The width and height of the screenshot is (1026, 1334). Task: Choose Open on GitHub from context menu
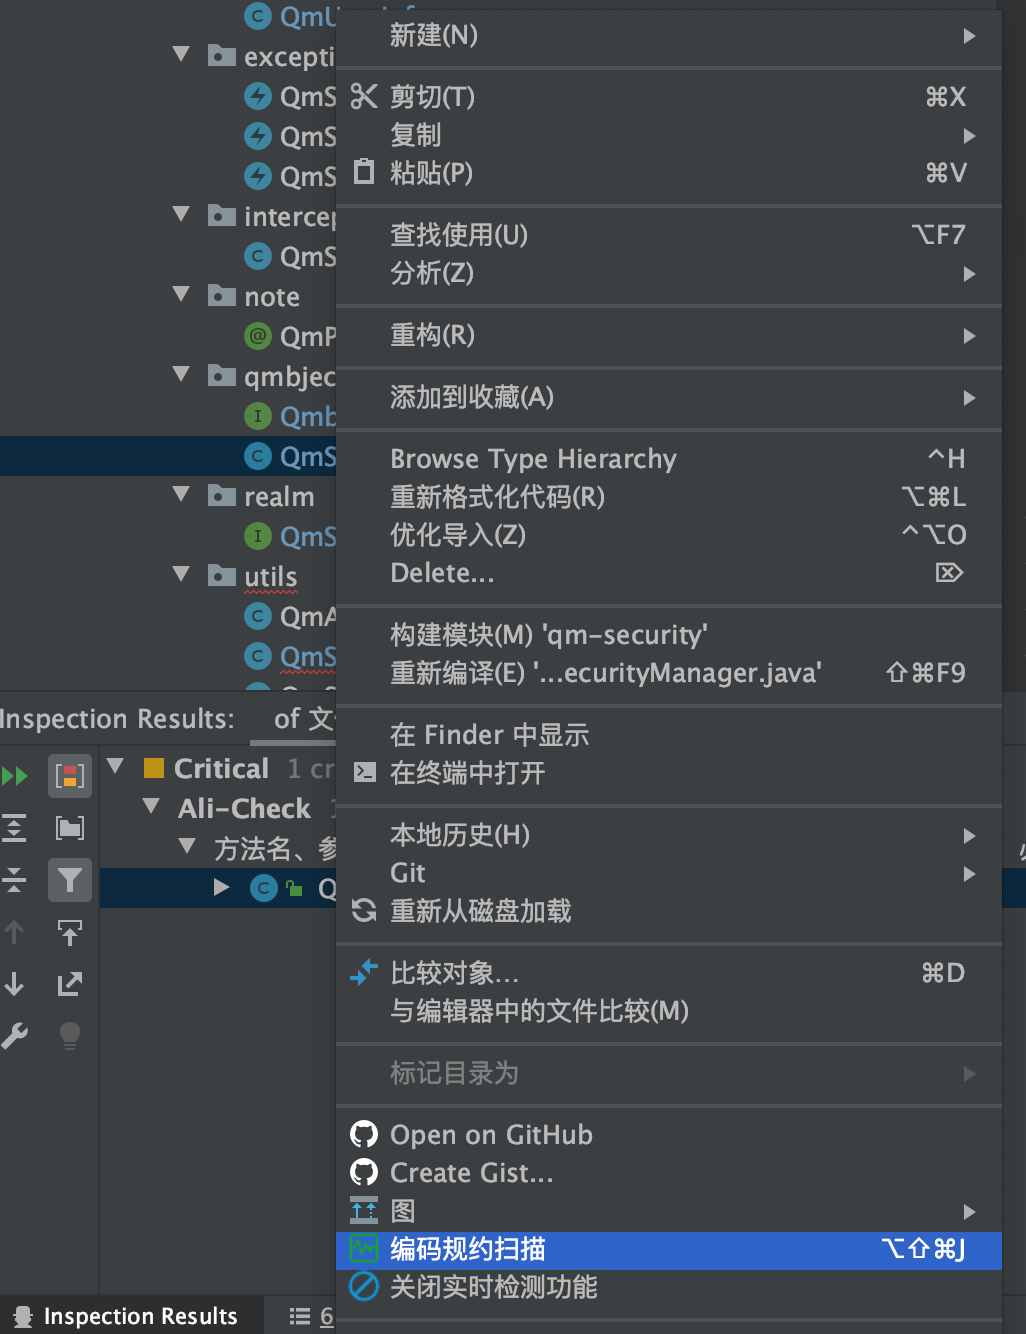tap(491, 1135)
